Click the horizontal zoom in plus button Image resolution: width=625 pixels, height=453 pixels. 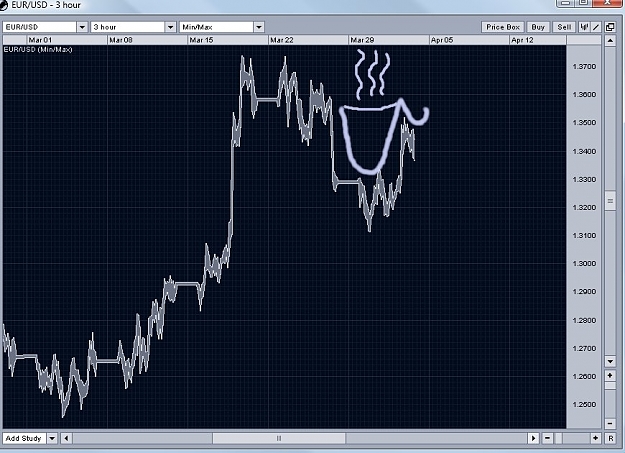click(x=596, y=438)
